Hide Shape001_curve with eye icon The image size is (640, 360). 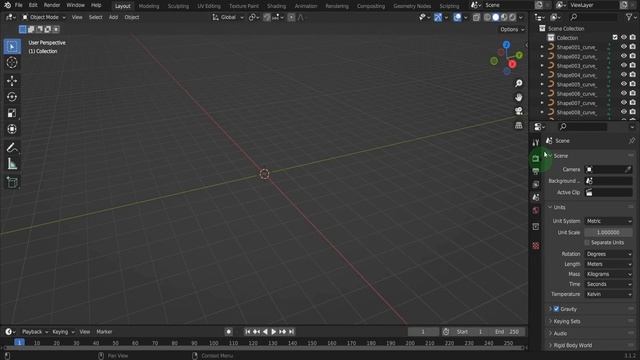click(623, 47)
